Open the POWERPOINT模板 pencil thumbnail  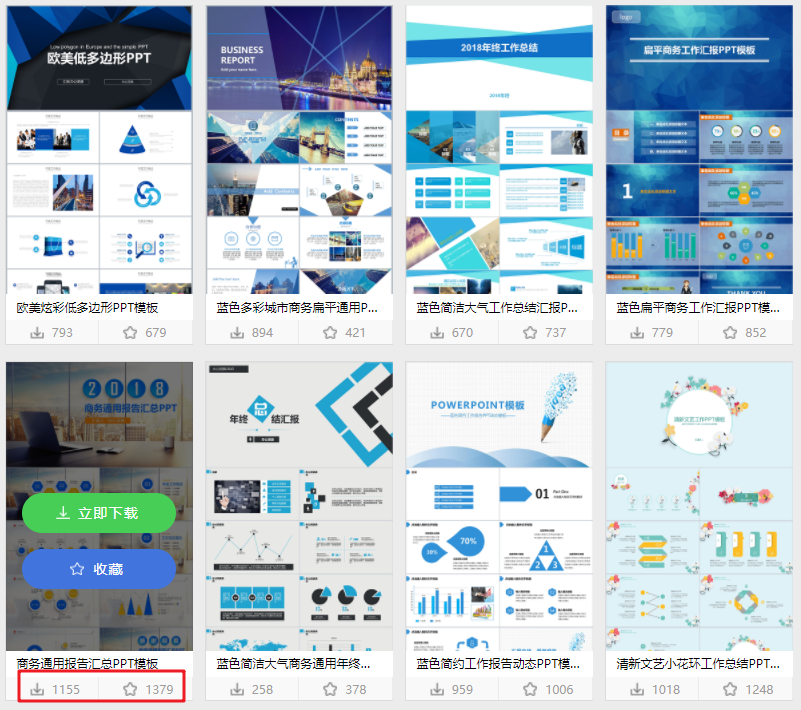499,506
